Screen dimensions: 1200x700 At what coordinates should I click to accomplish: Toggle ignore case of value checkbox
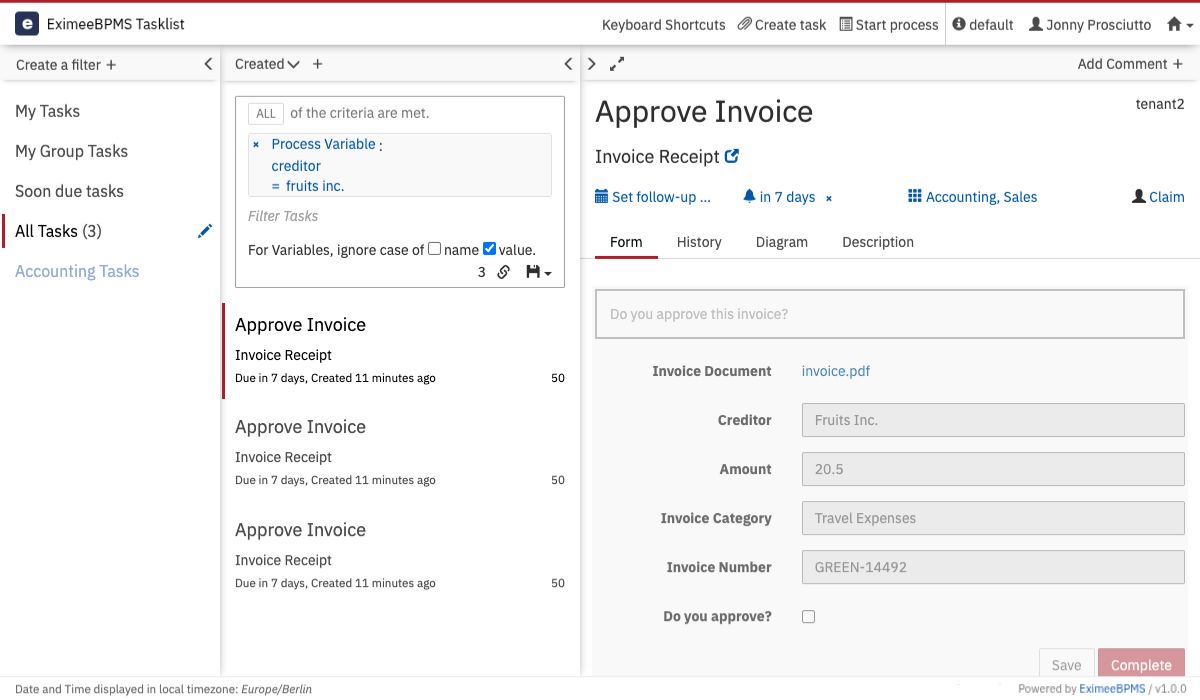click(489, 249)
